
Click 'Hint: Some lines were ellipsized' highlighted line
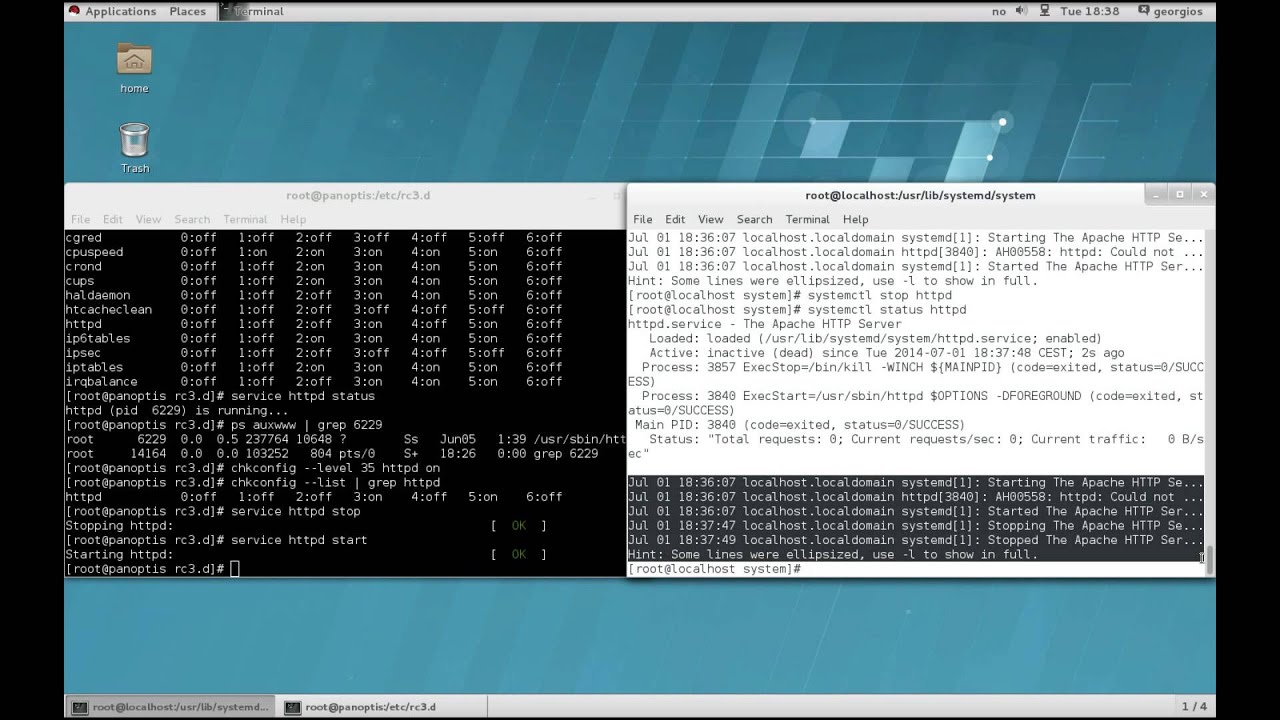[x=833, y=554]
